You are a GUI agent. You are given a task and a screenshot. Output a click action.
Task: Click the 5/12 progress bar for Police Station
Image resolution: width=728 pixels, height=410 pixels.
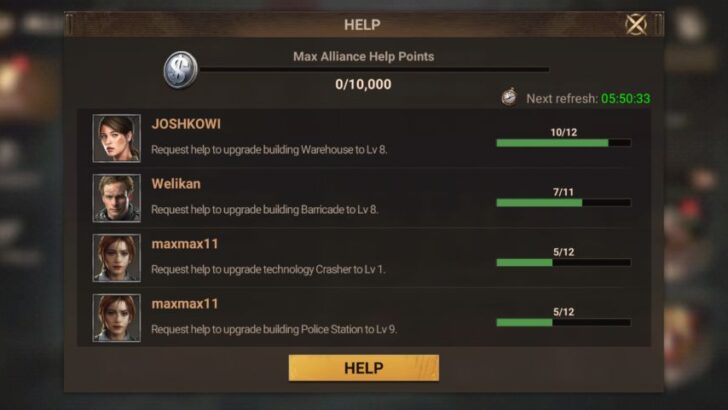[x=564, y=323]
